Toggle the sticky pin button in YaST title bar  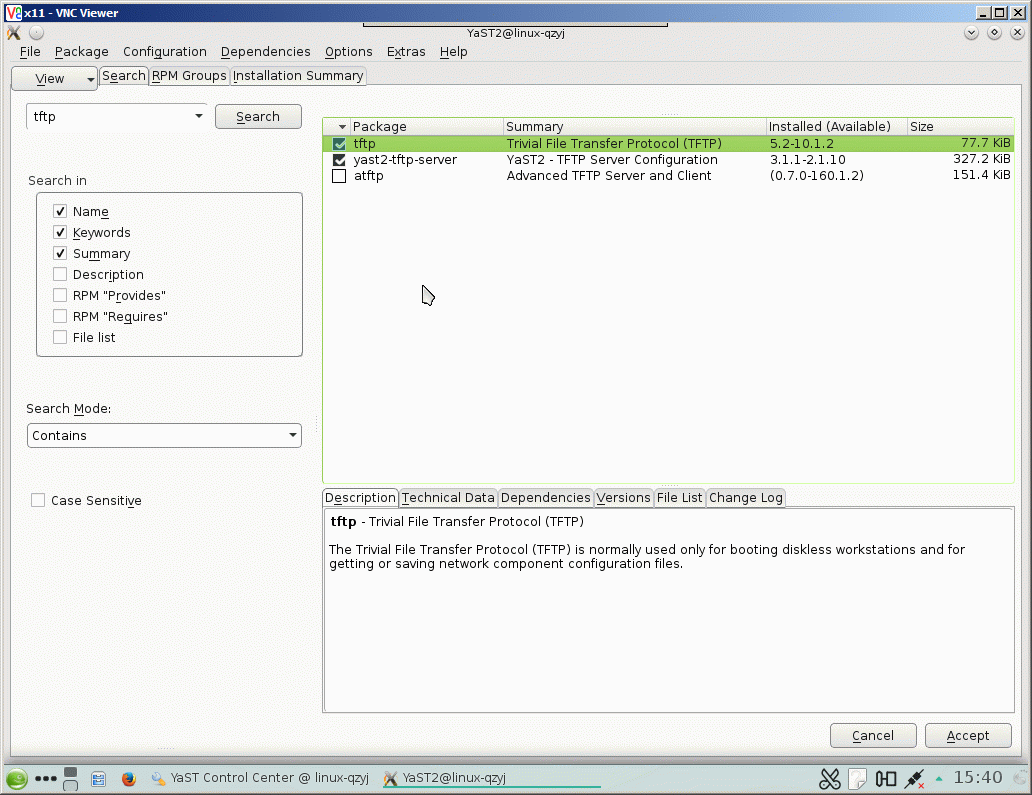click(37, 32)
